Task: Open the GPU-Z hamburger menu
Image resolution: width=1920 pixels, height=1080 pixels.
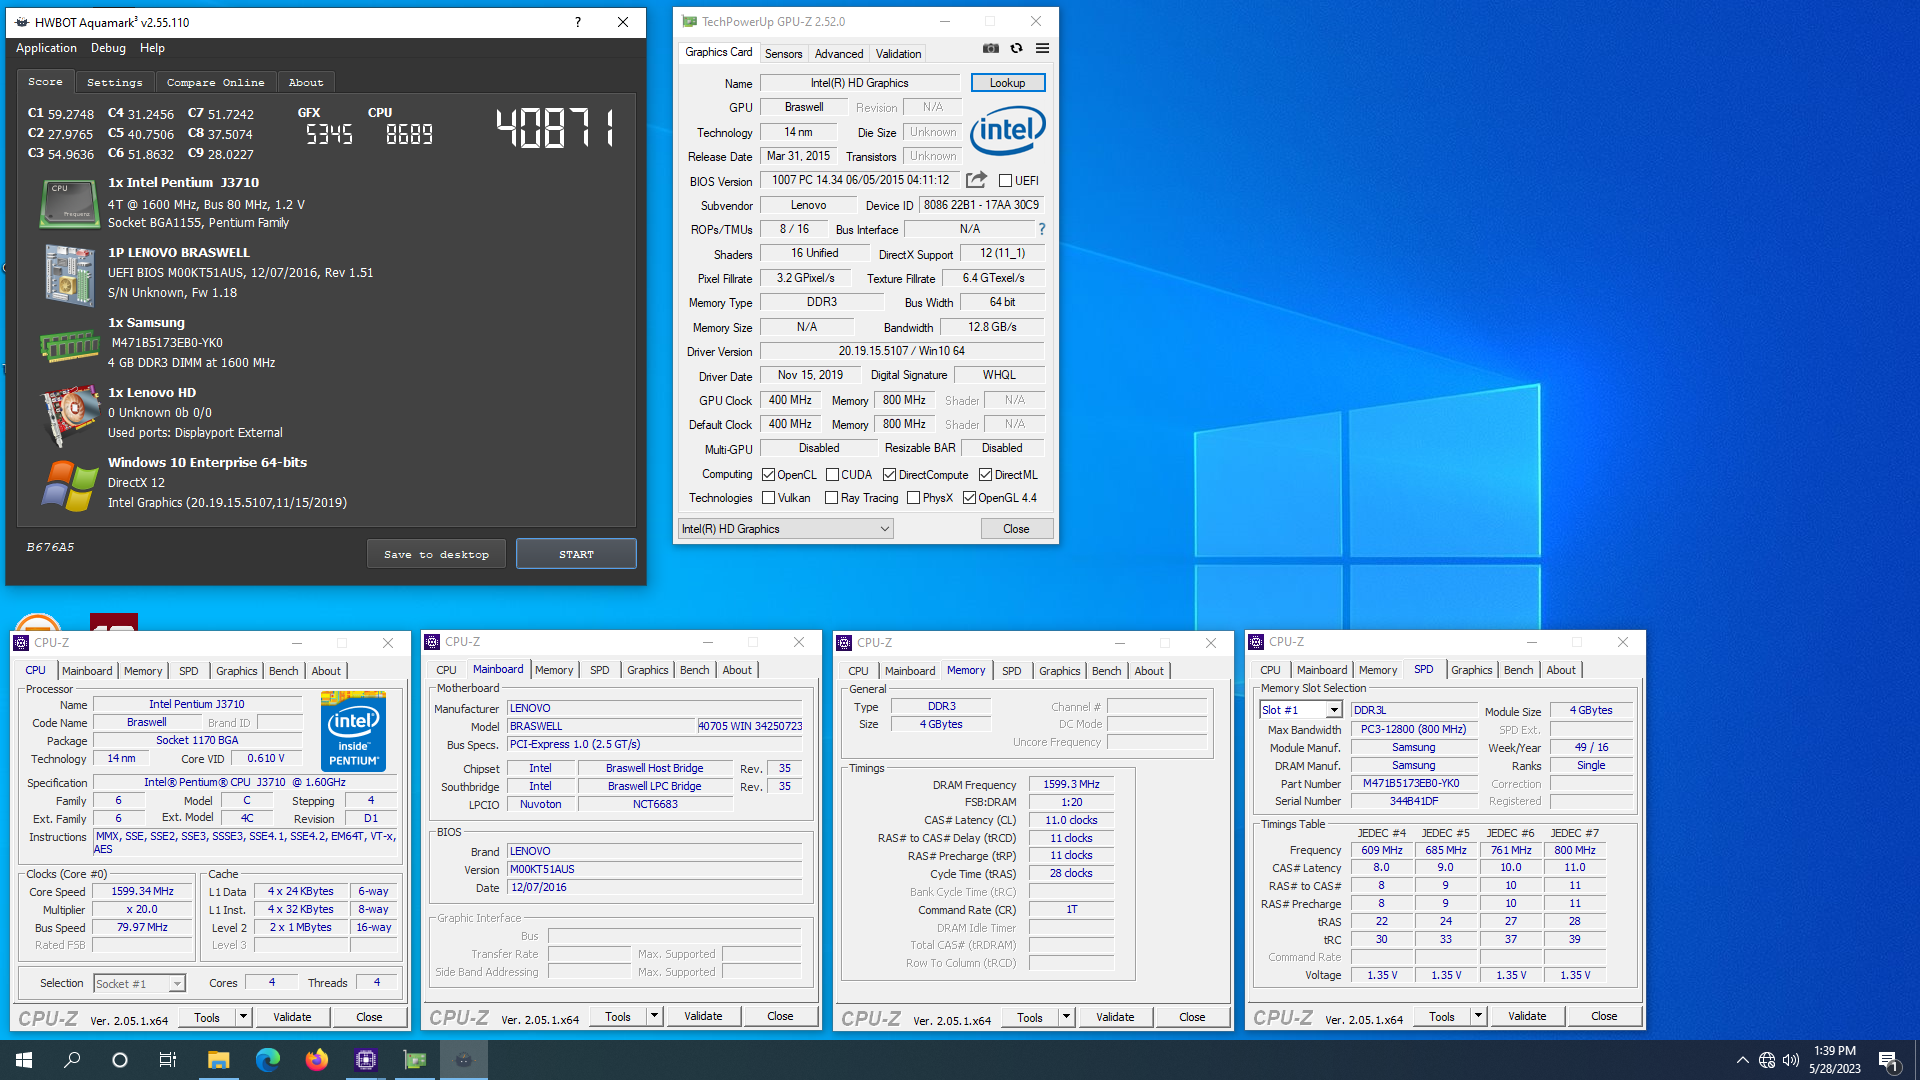Action: pos(1042,48)
